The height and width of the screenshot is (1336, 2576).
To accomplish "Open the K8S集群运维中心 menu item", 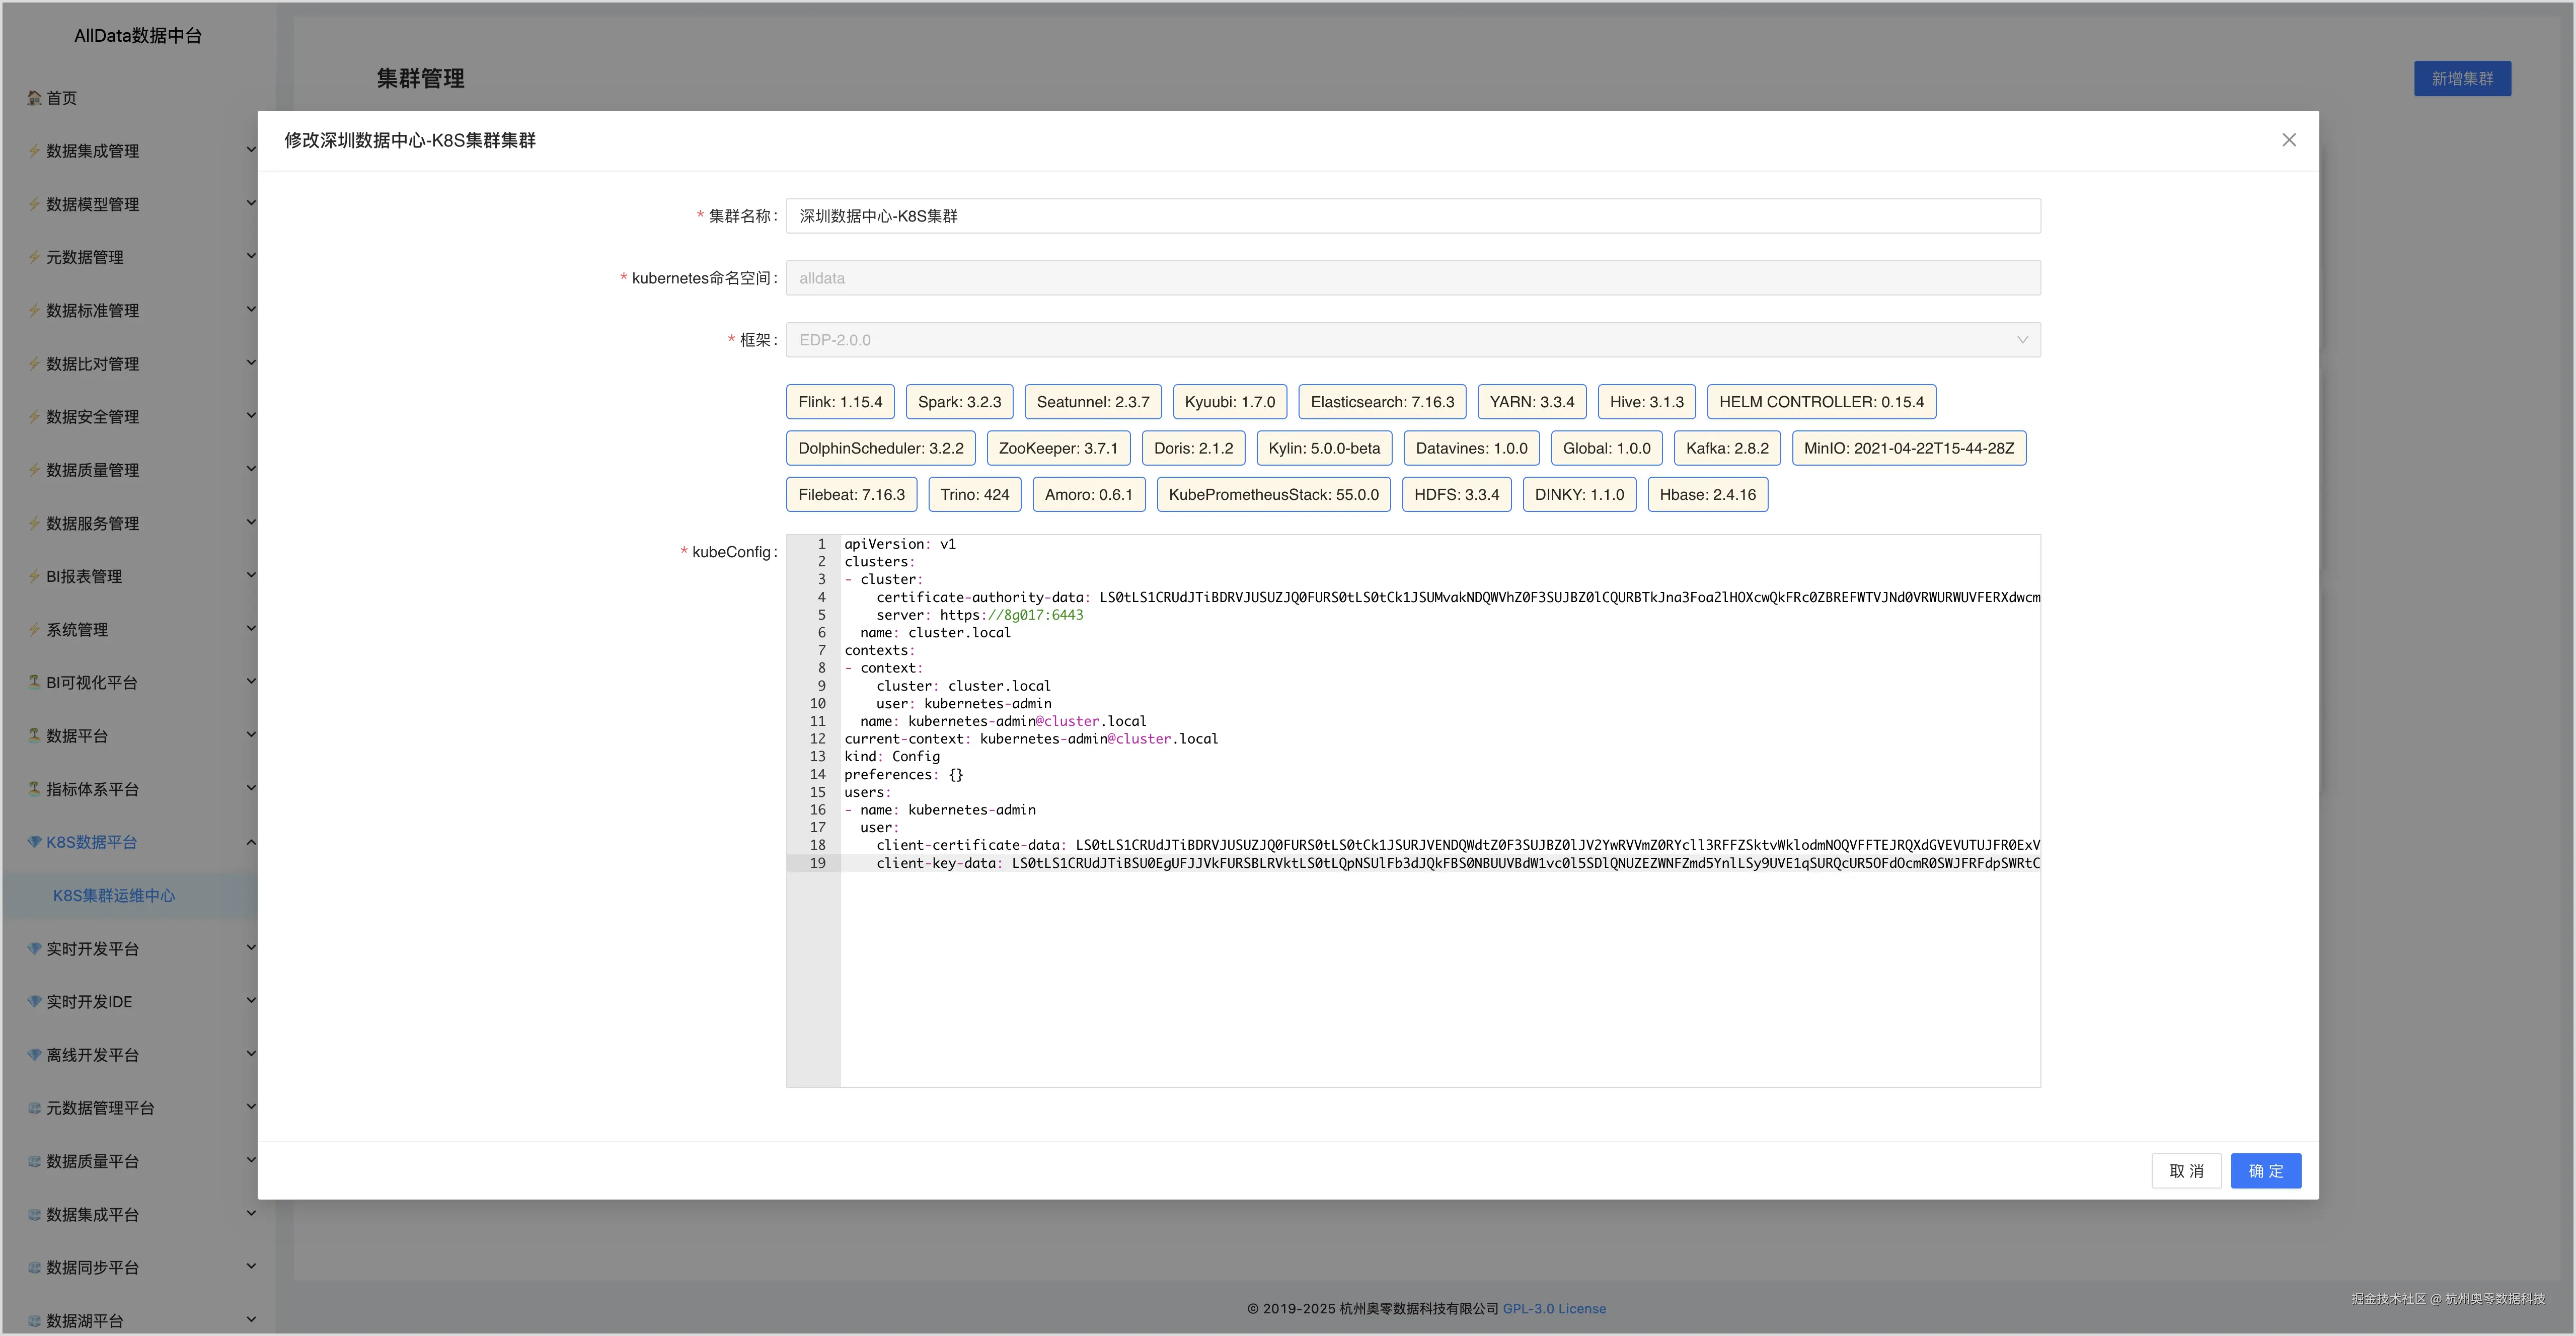I will click(x=114, y=895).
